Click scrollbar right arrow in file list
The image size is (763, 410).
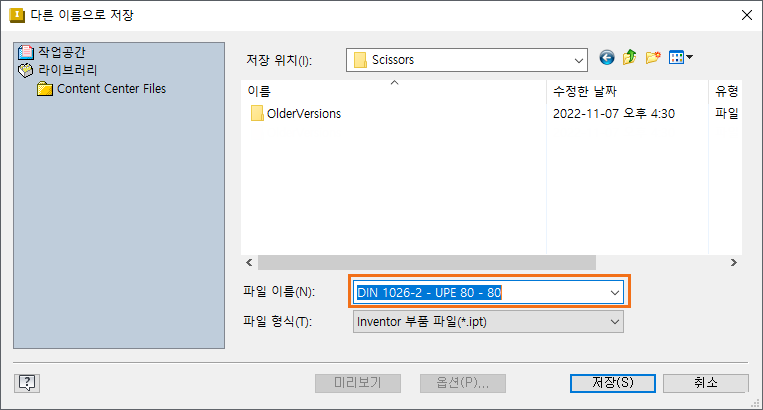pos(734,263)
